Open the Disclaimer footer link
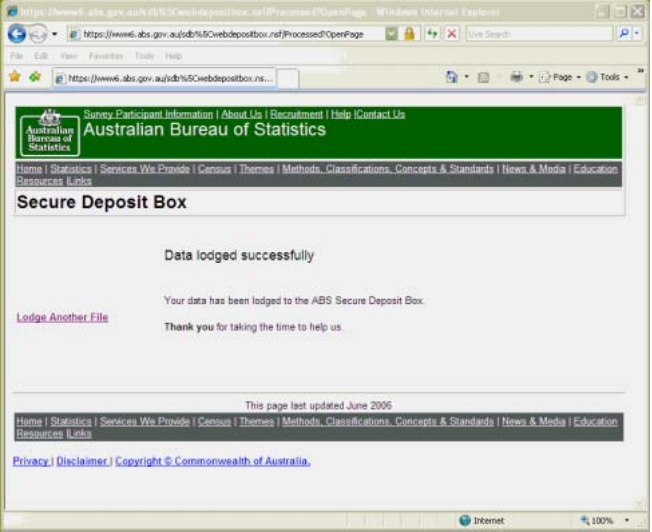Image resolution: width=652 pixels, height=532 pixels. click(82, 461)
